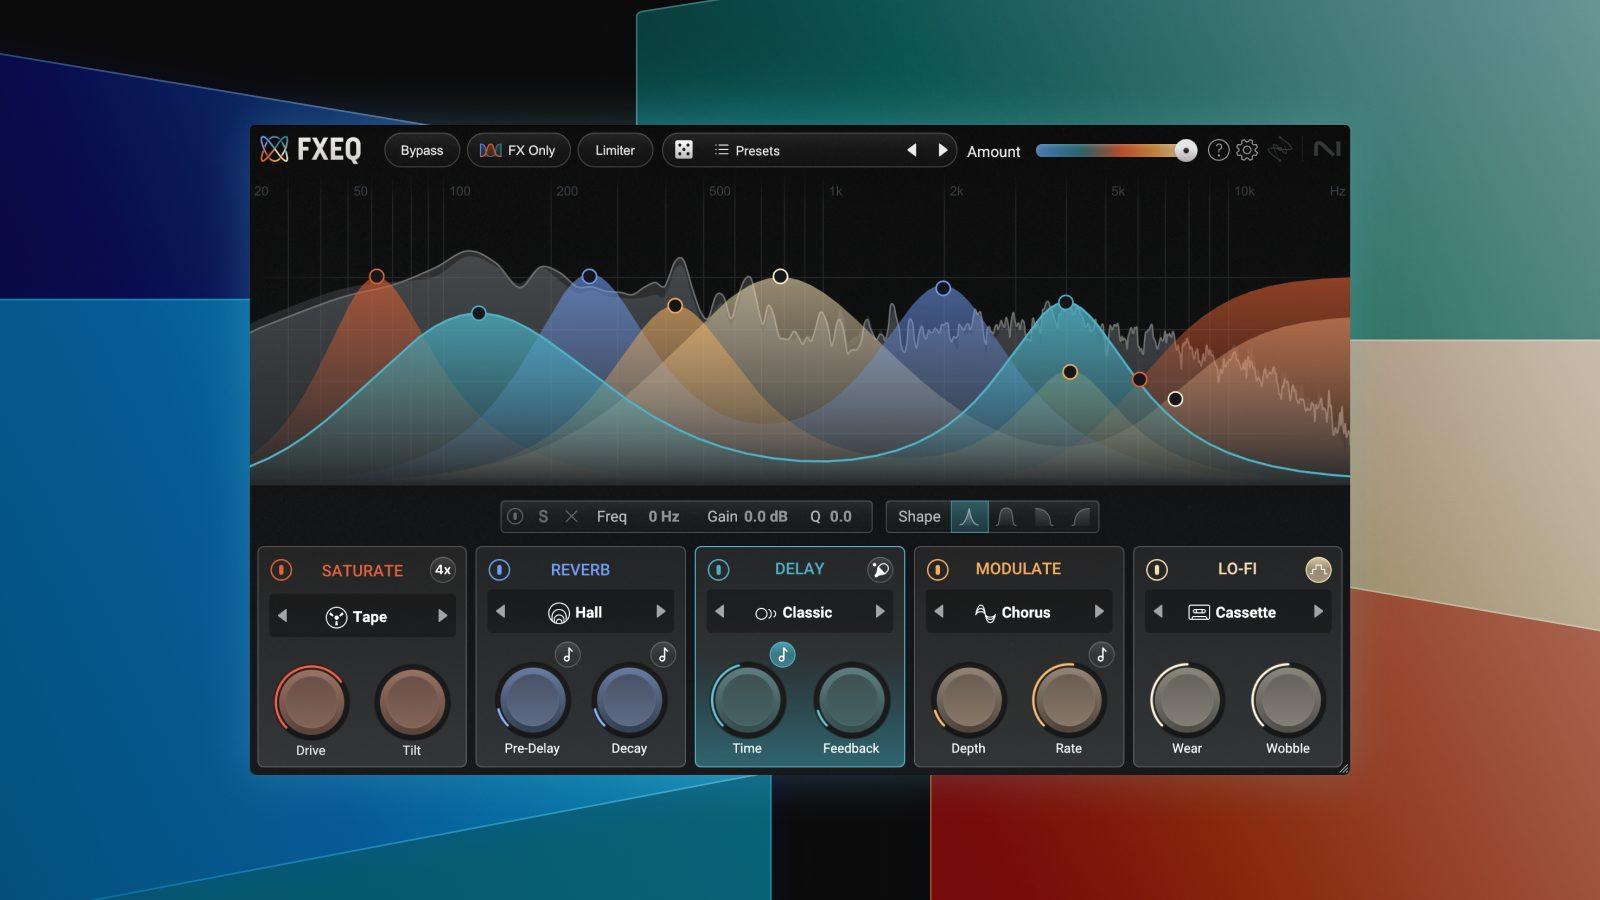Click the Freq 0 Hz value field

click(x=663, y=517)
